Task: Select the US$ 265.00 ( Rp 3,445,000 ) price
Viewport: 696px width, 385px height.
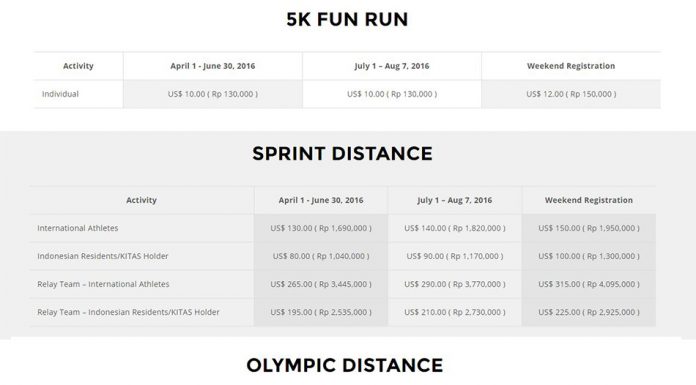Action: click(x=321, y=284)
